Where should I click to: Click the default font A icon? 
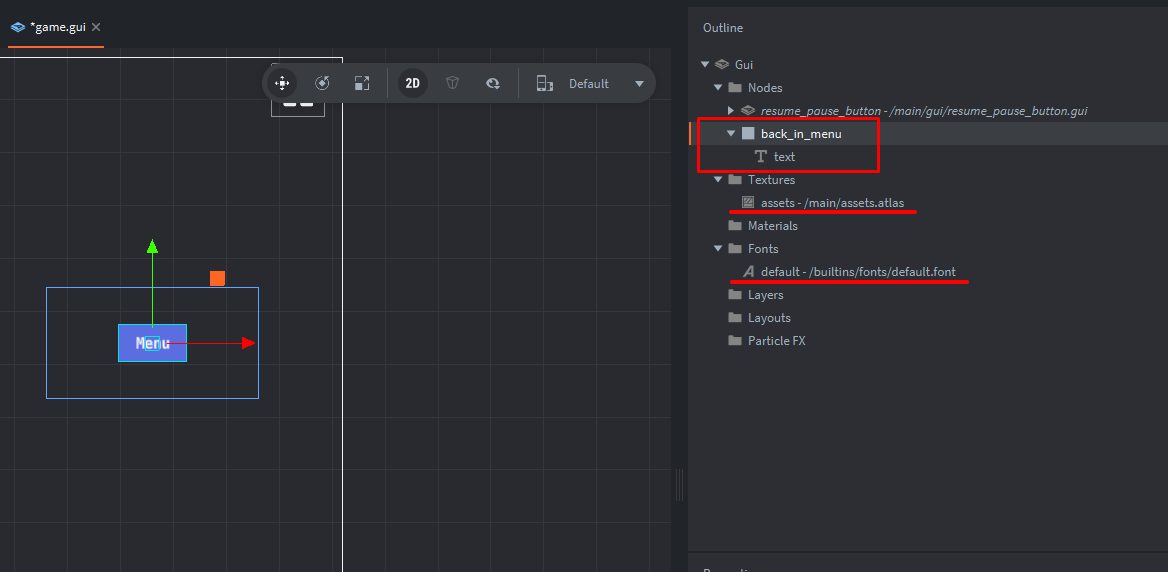pos(748,272)
